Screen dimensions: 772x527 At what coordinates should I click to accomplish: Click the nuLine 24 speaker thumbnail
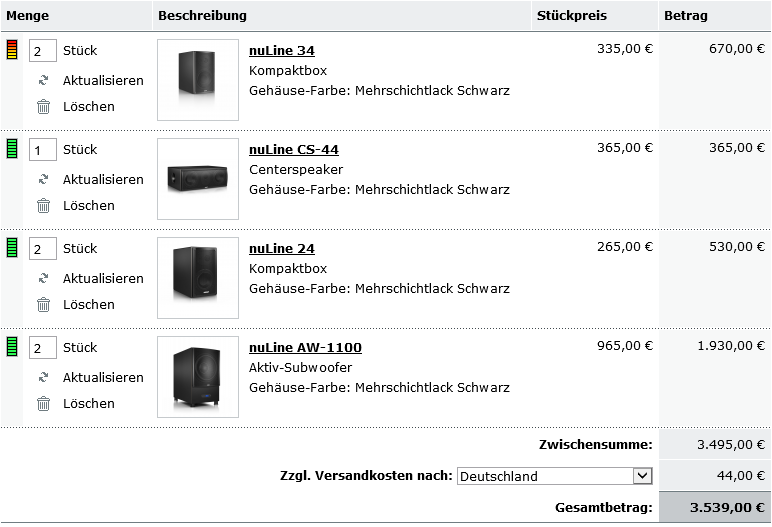198,277
